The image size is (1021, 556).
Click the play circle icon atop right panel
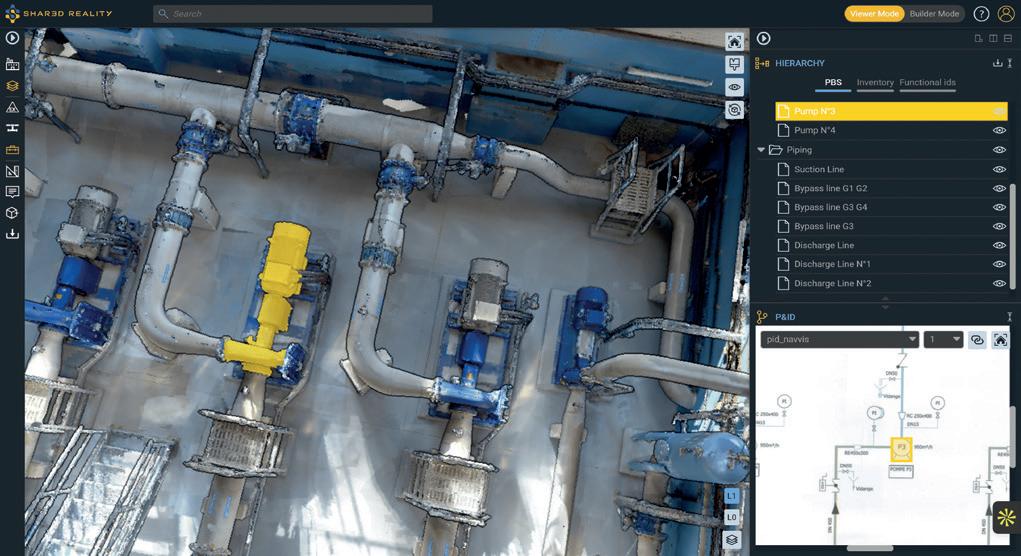point(764,39)
